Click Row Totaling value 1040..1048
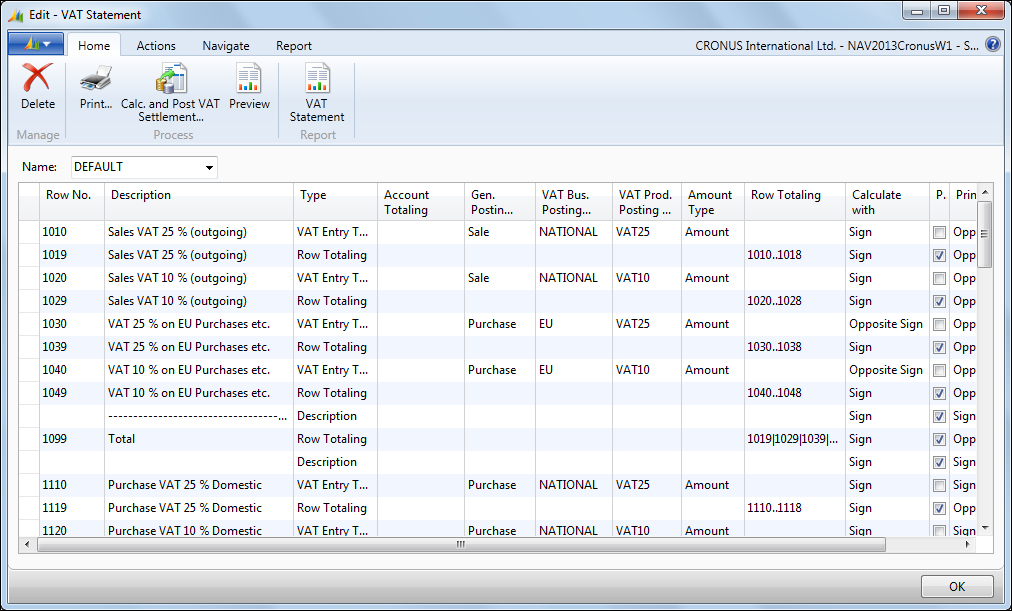 pyautogui.click(x=774, y=393)
